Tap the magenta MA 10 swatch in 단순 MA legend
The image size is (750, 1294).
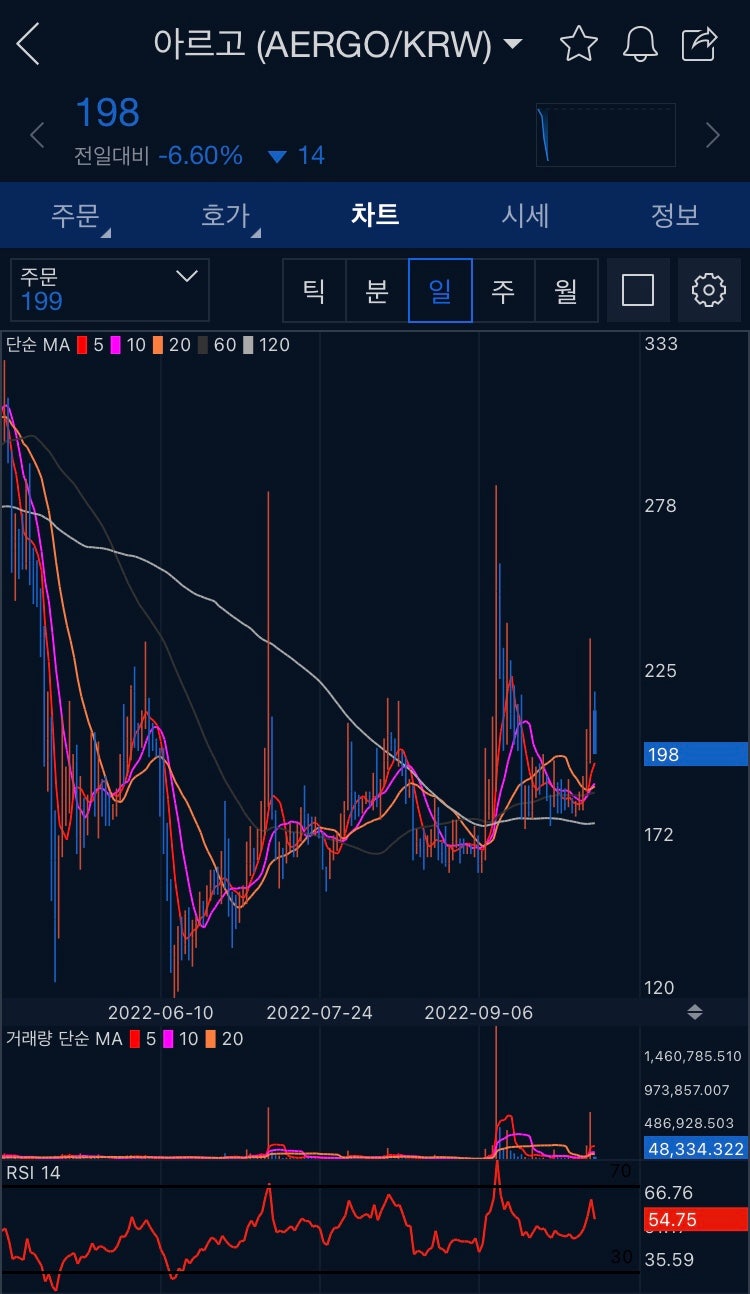[x=115, y=345]
